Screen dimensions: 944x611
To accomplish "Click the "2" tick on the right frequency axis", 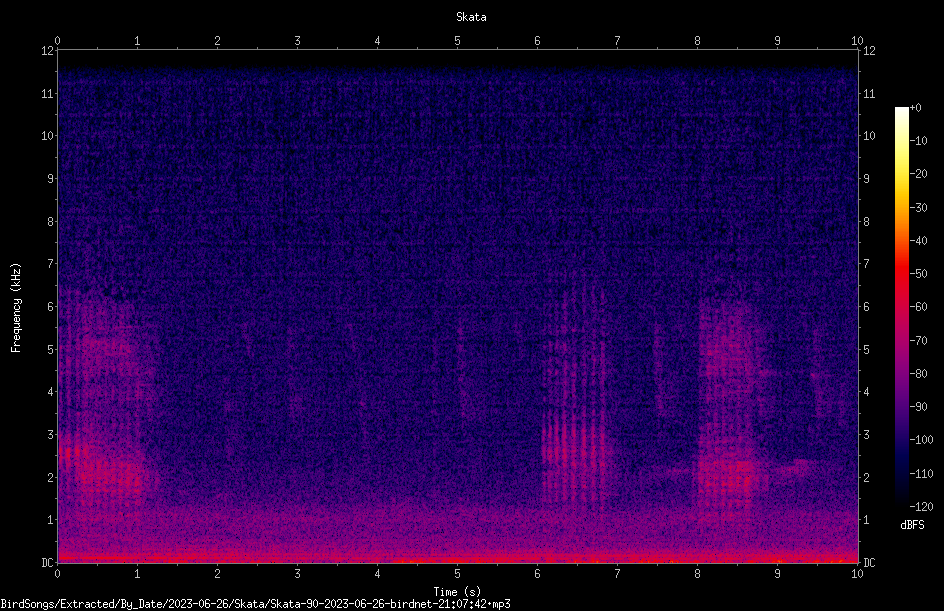I will [x=866, y=477].
